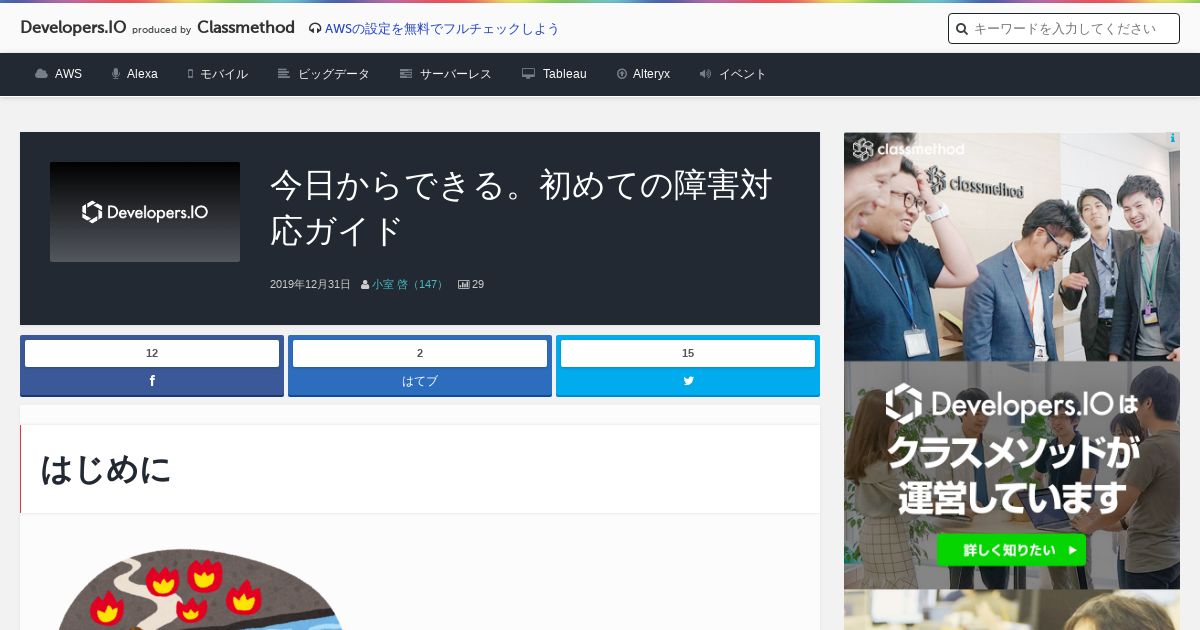Click the Facebook share count 12
Screen dimensions: 1200x630
pyautogui.click(x=152, y=353)
